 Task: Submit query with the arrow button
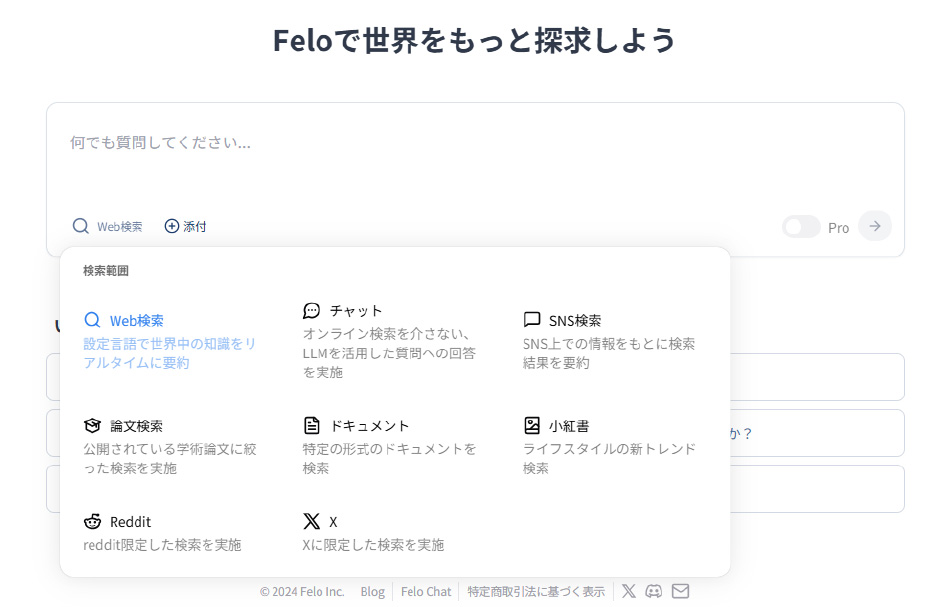(875, 226)
